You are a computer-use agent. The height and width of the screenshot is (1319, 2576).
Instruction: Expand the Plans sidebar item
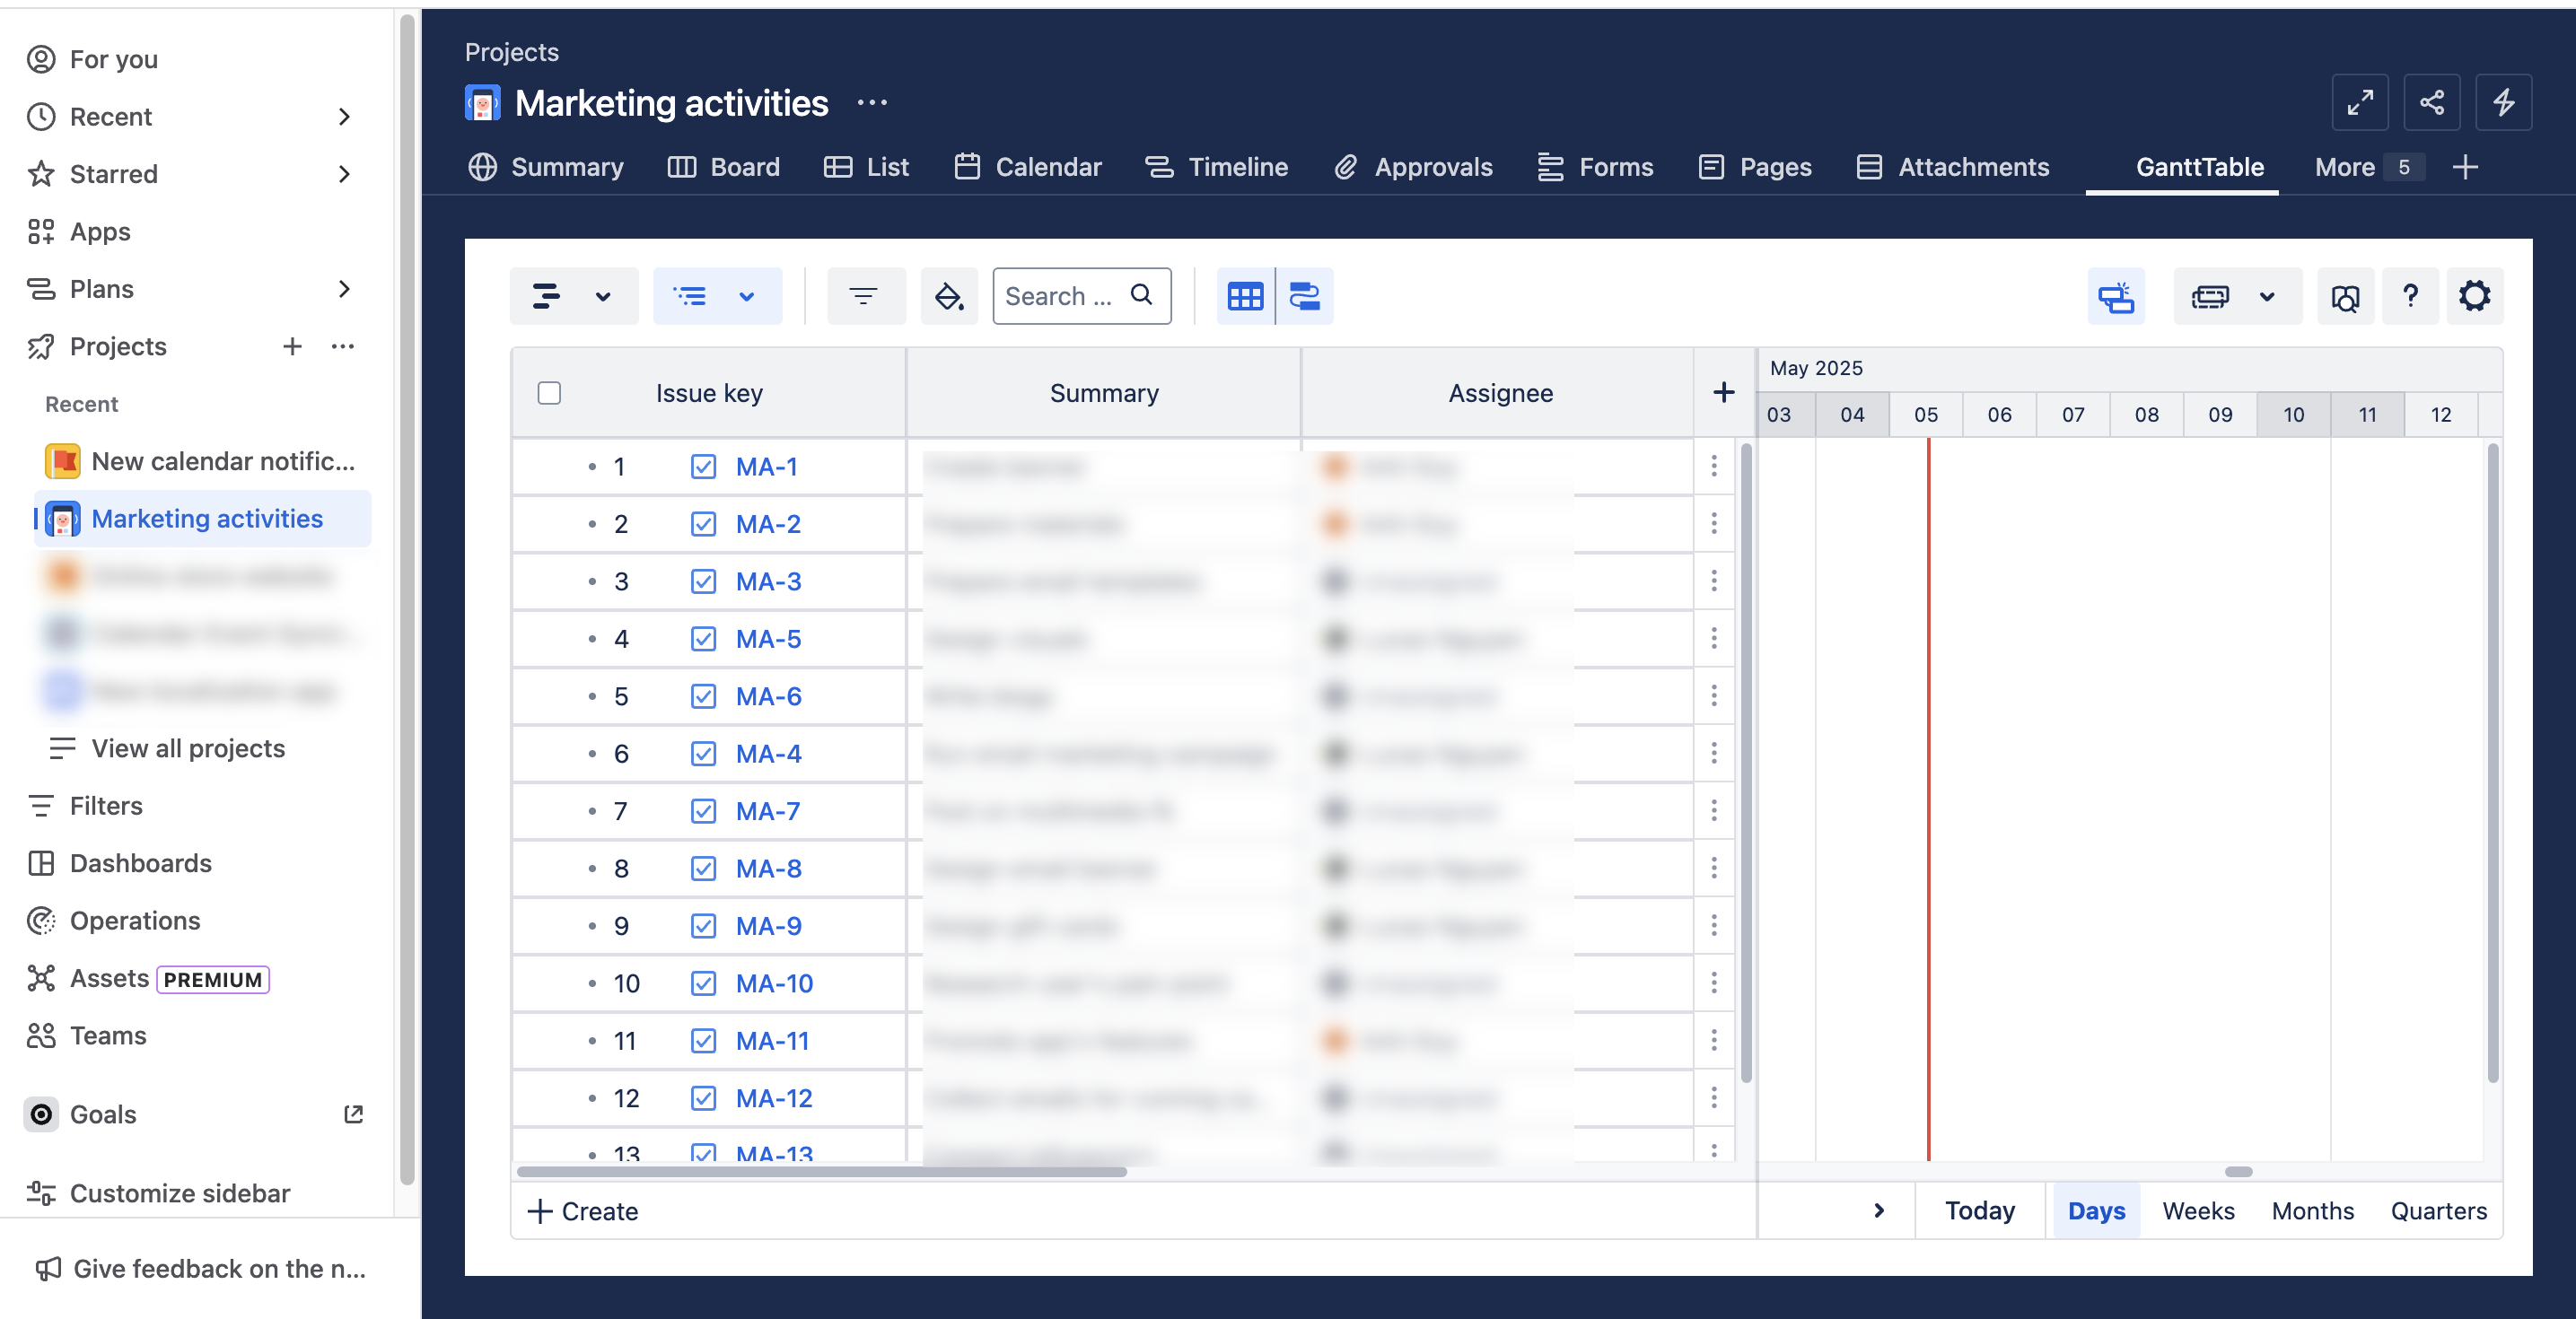click(343, 289)
